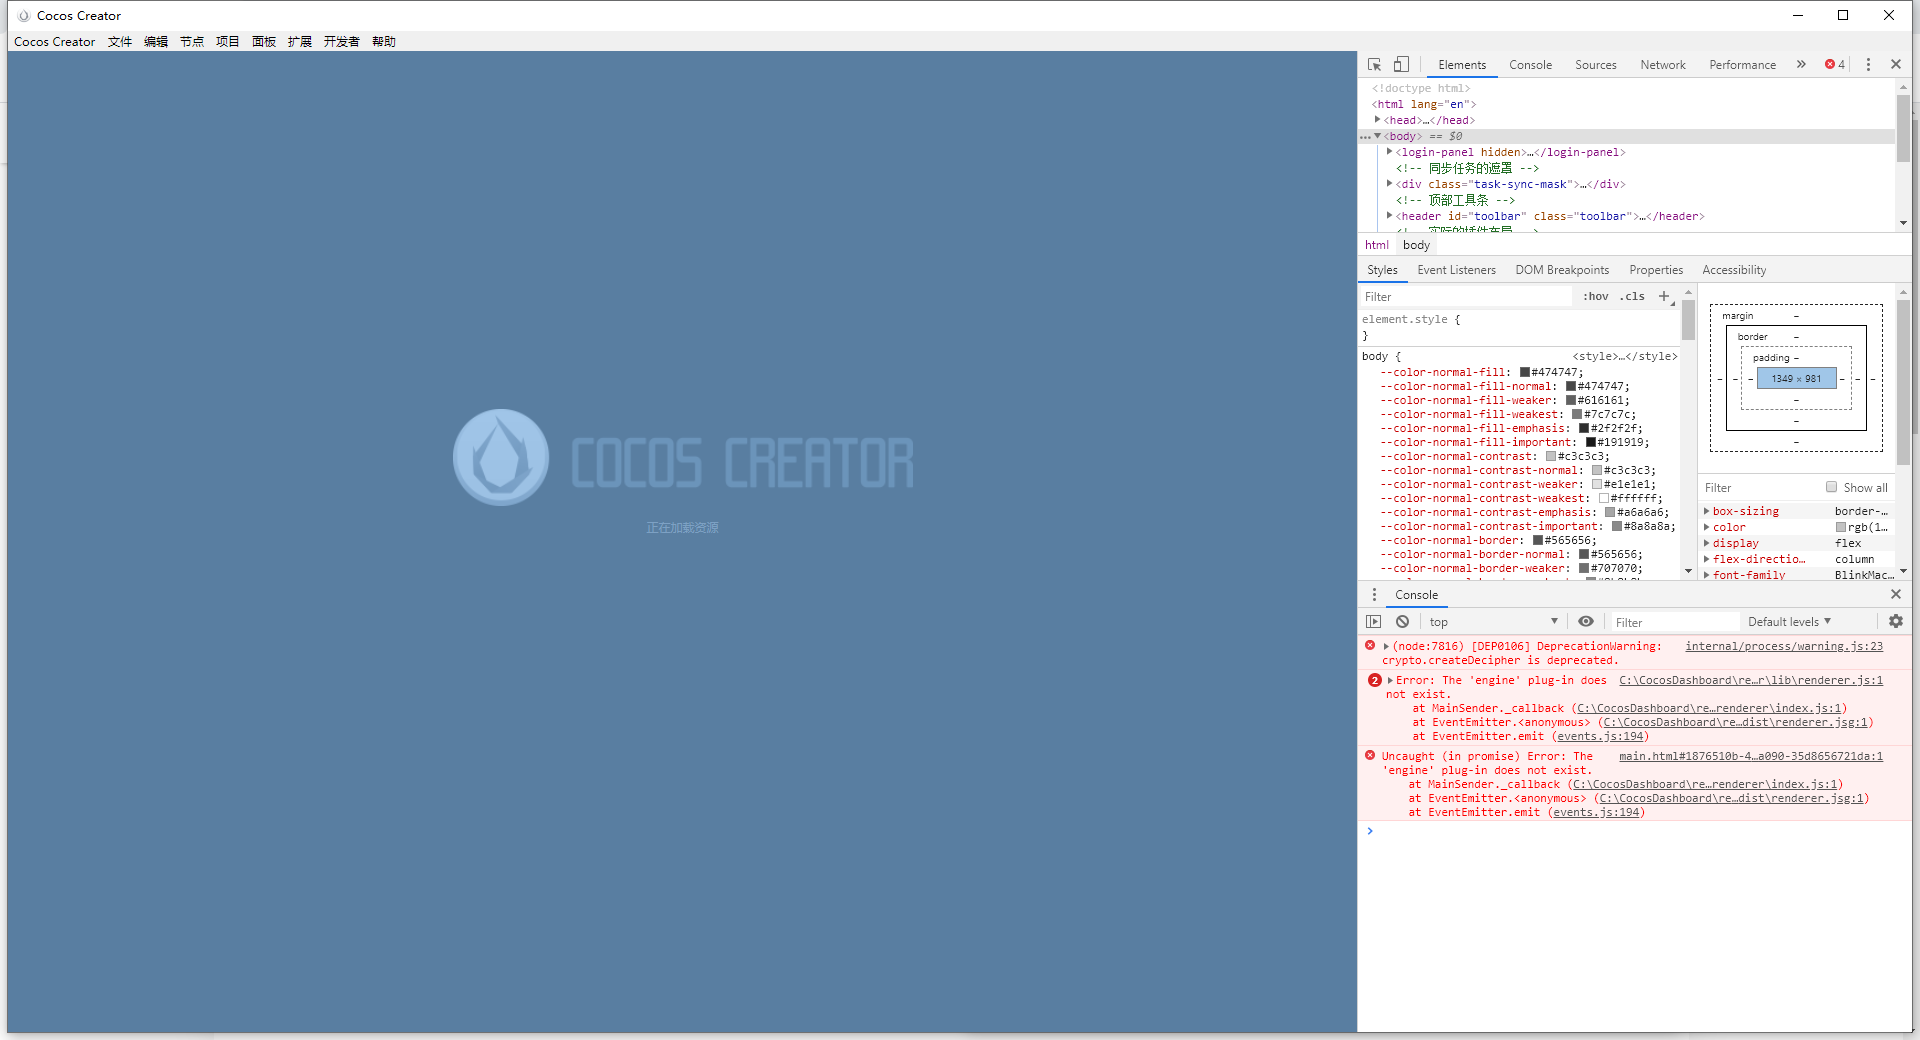Viewport: 1920px width, 1040px height.
Task: Toggle the .cls element classes panel
Action: click(x=1633, y=296)
